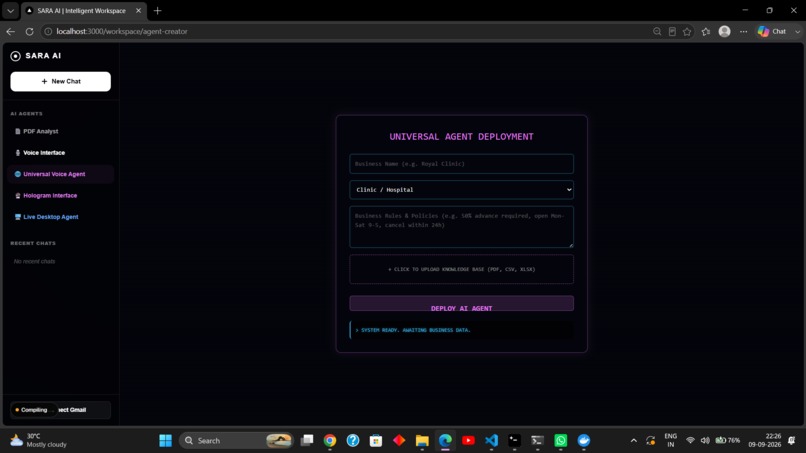View site information icon
The height and width of the screenshot is (453, 806).
point(48,31)
